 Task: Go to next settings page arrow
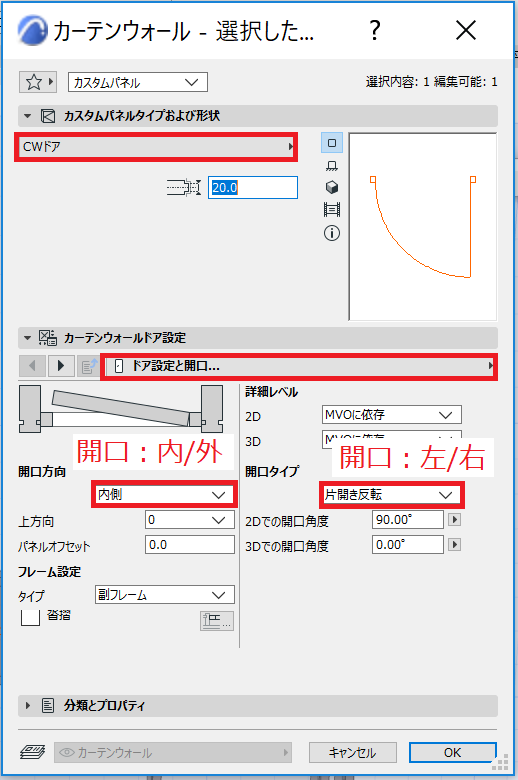coord(61,366)
